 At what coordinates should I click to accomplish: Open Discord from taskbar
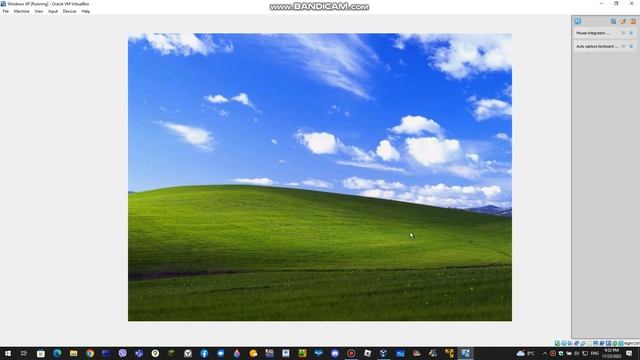click(335, 353)
